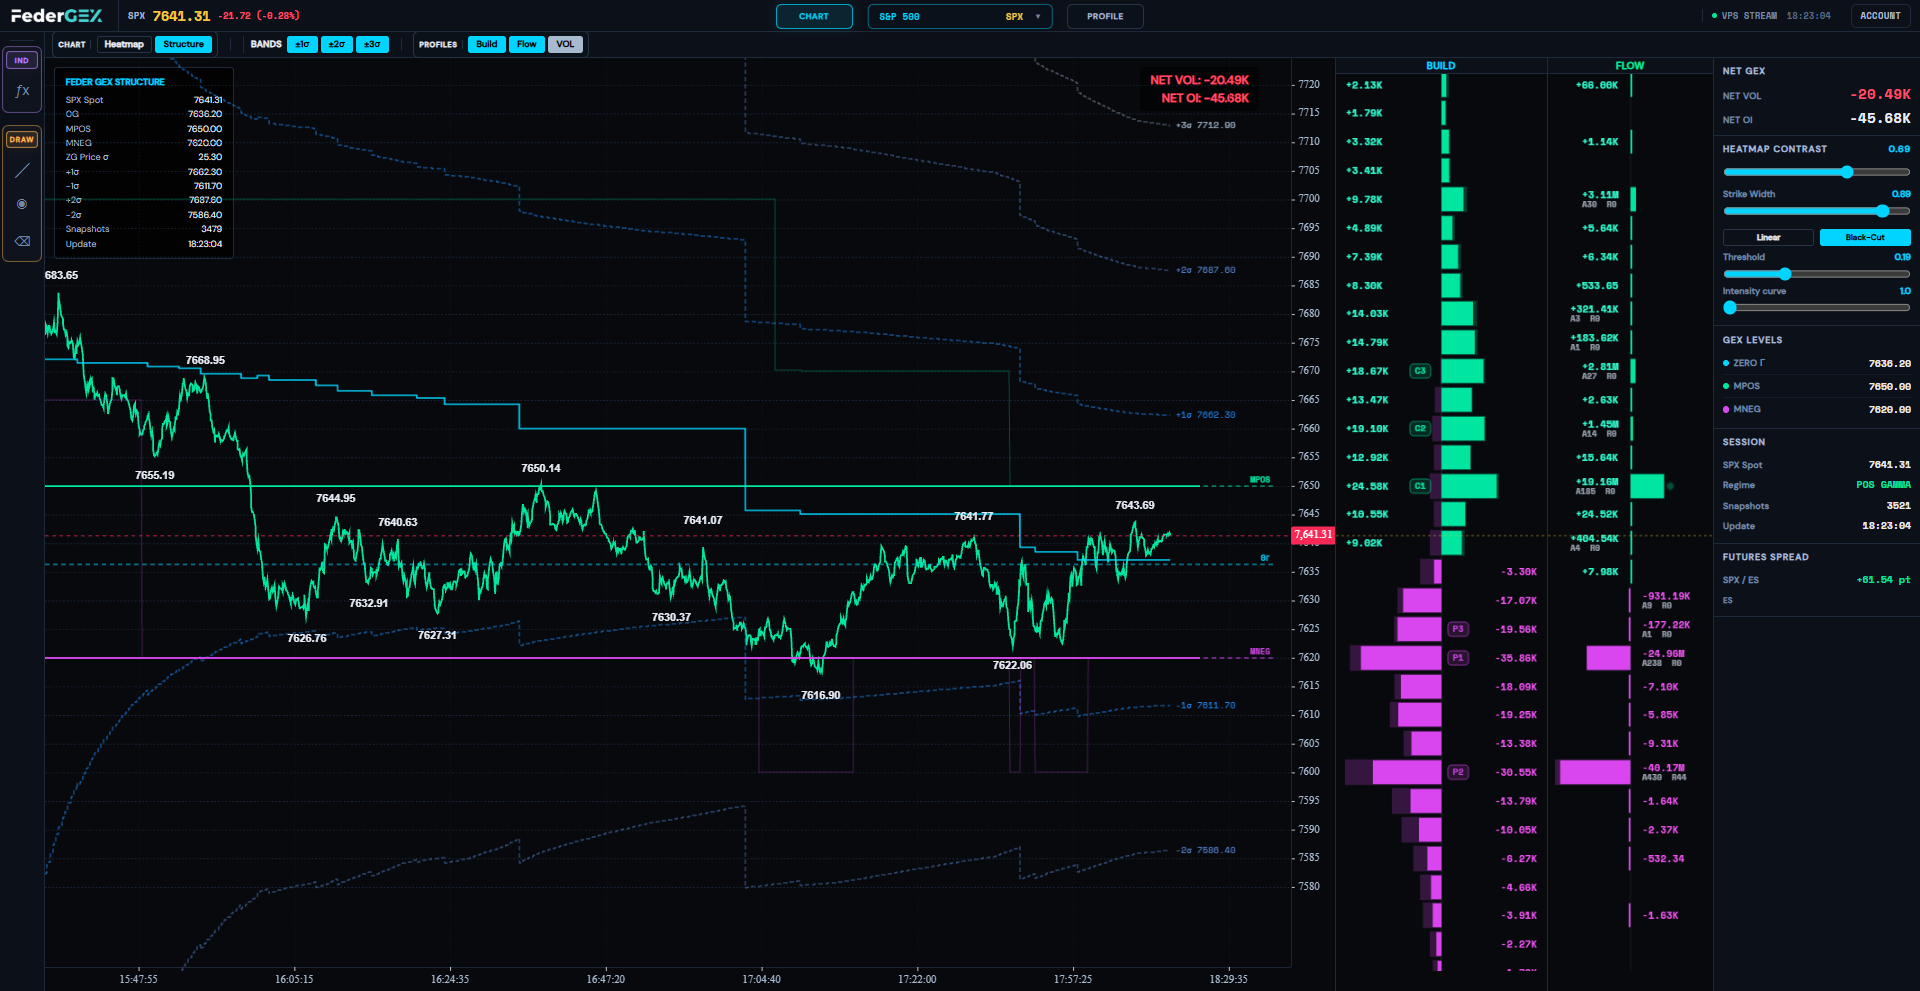
Task: Click the 7,641.31 current price tag
Action: [x=1313, y=535]
